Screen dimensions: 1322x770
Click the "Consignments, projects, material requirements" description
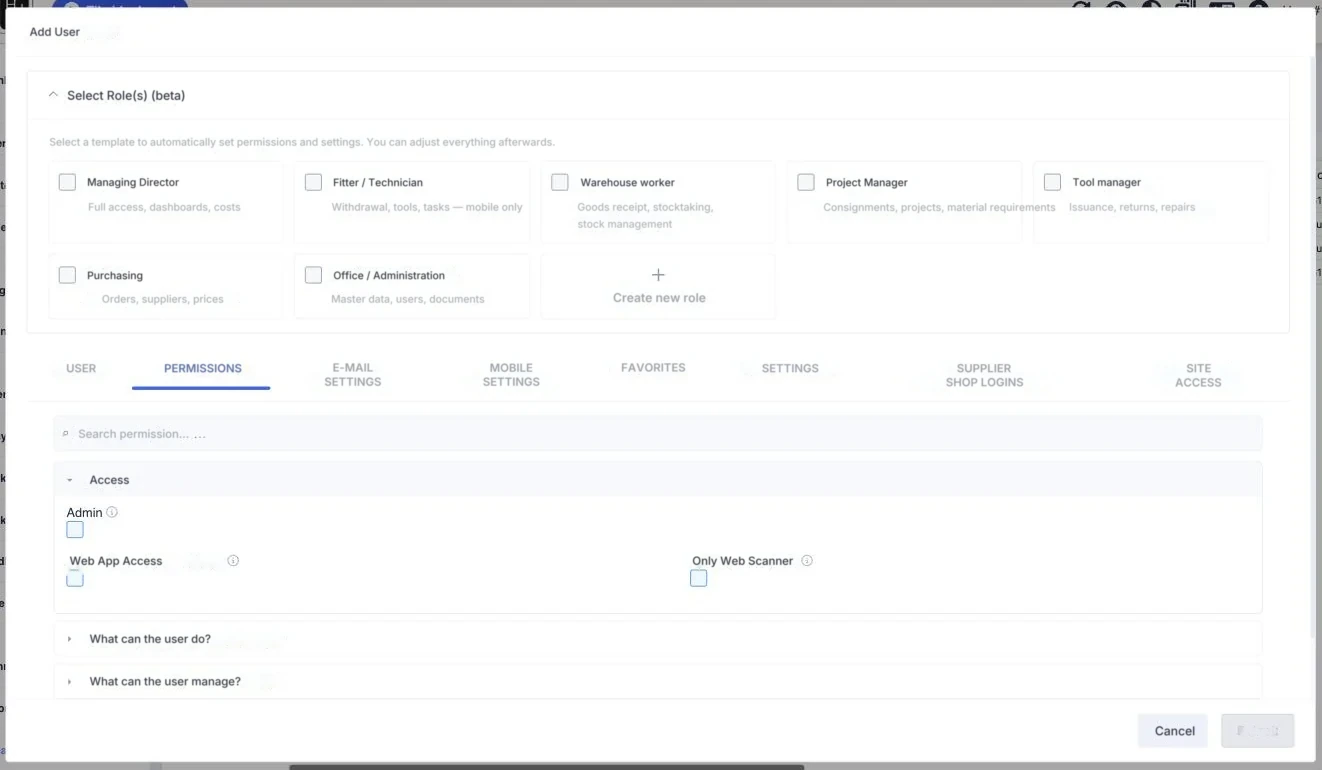939,207
